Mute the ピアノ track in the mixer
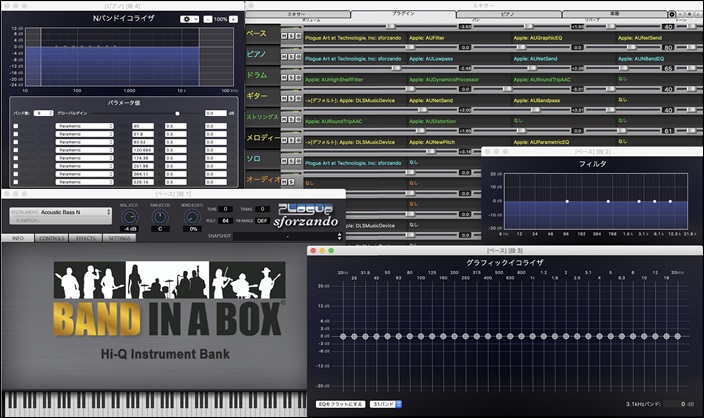This screenshot has height=418, width=704. (284, 57)
